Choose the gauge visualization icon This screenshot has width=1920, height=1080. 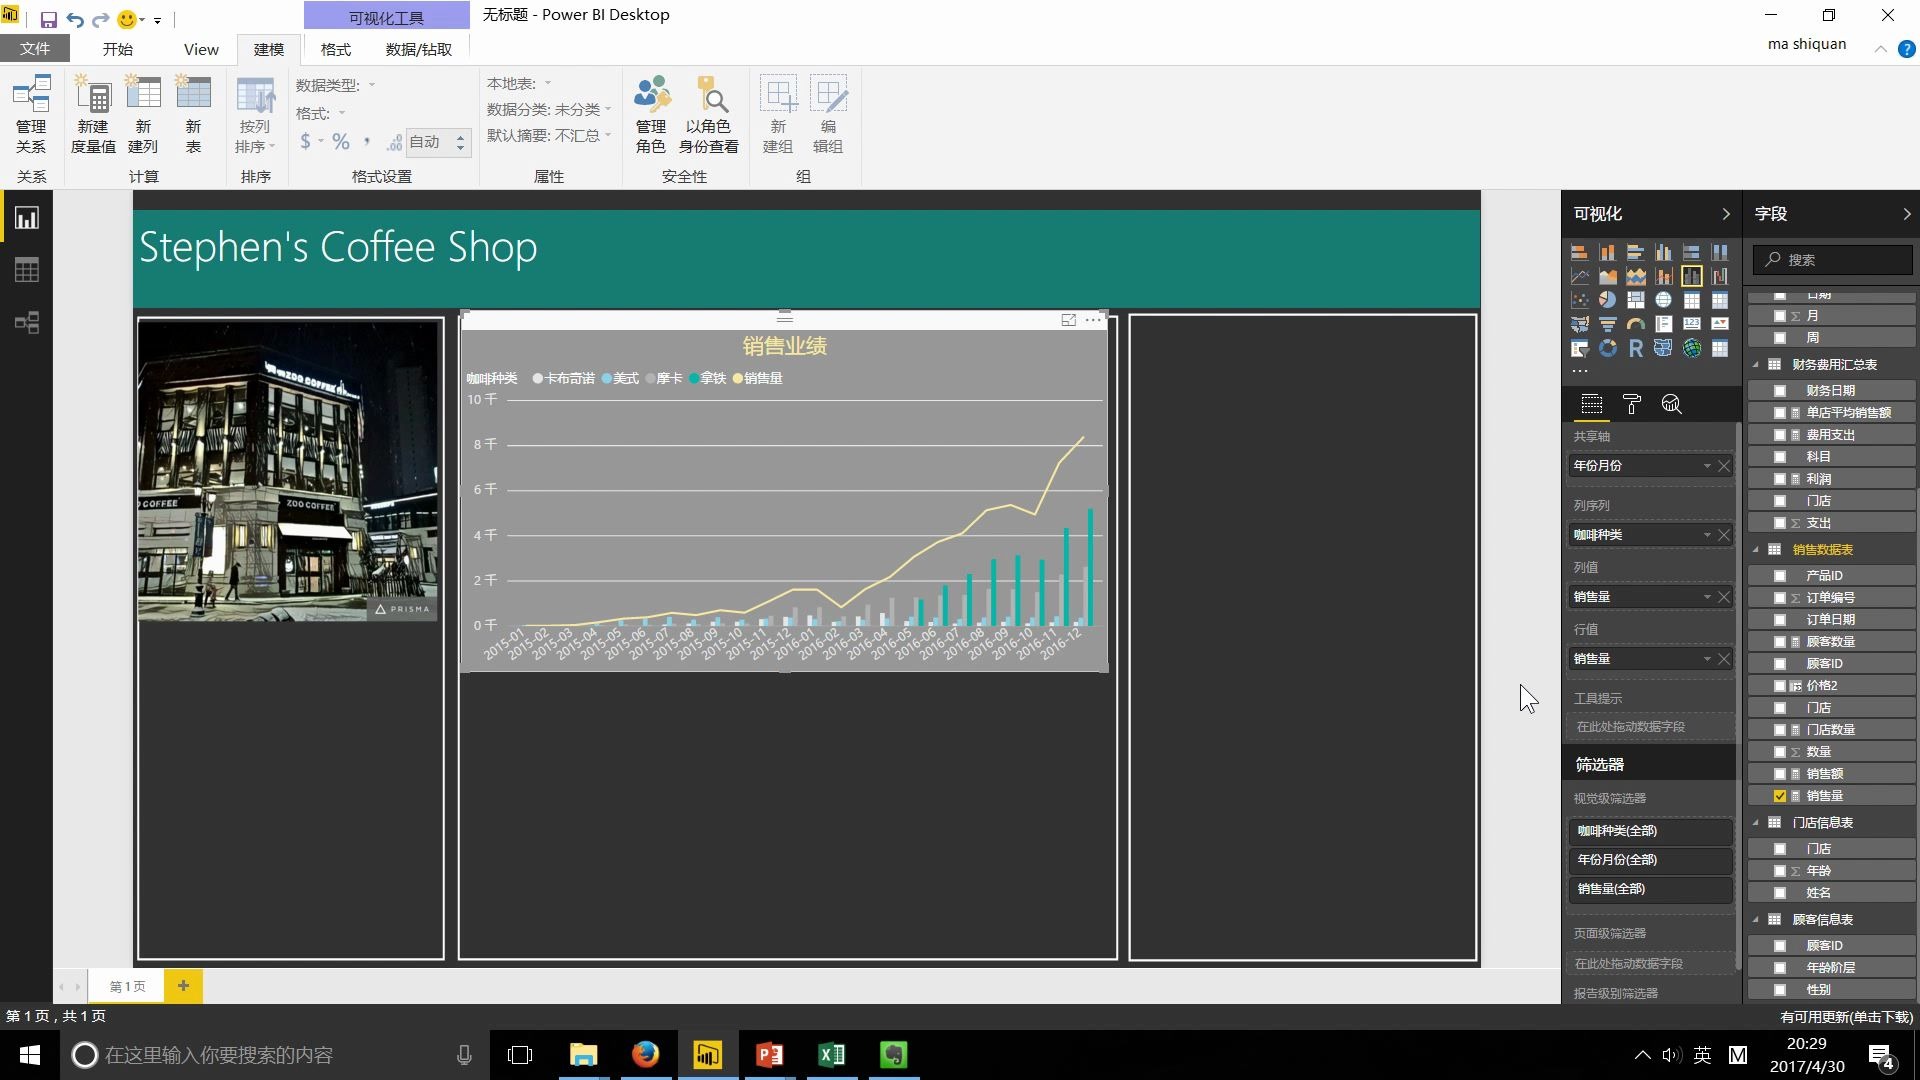click(1635, 324)
